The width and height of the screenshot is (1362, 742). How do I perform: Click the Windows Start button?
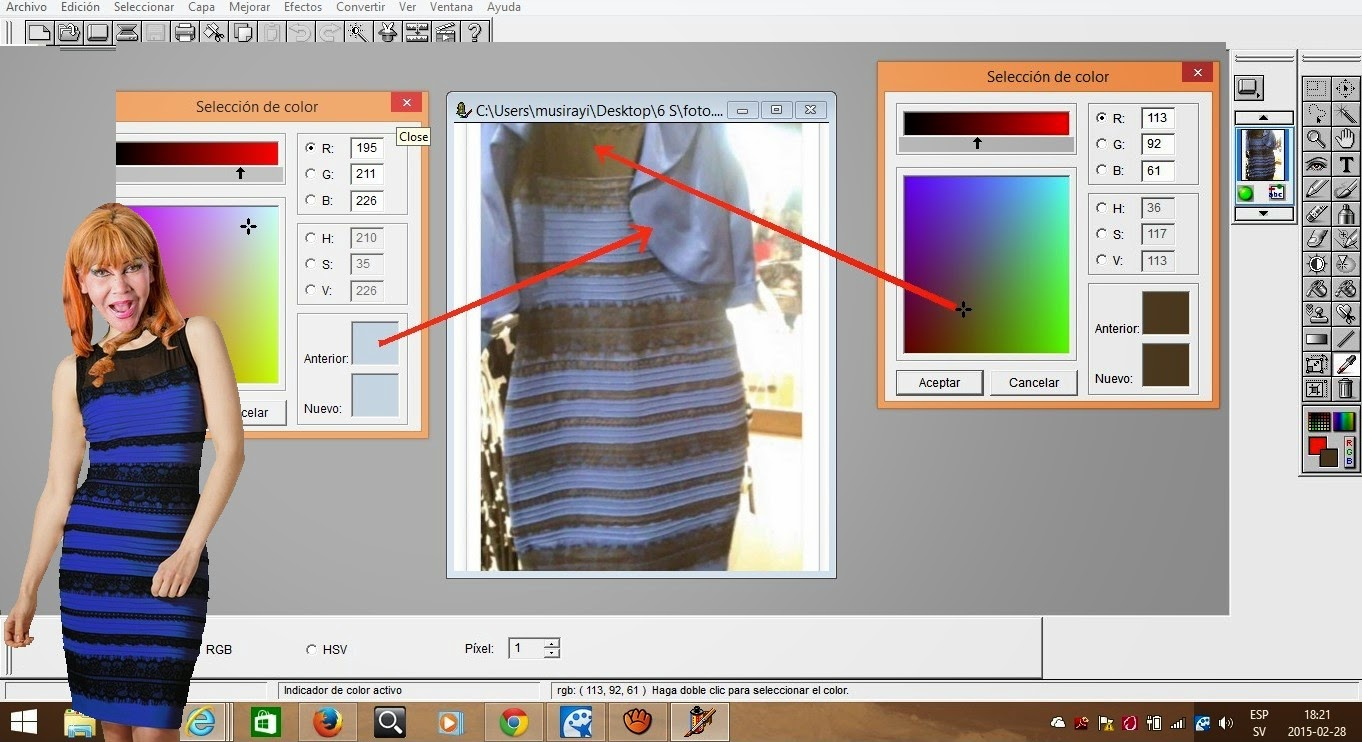(23, 722)
